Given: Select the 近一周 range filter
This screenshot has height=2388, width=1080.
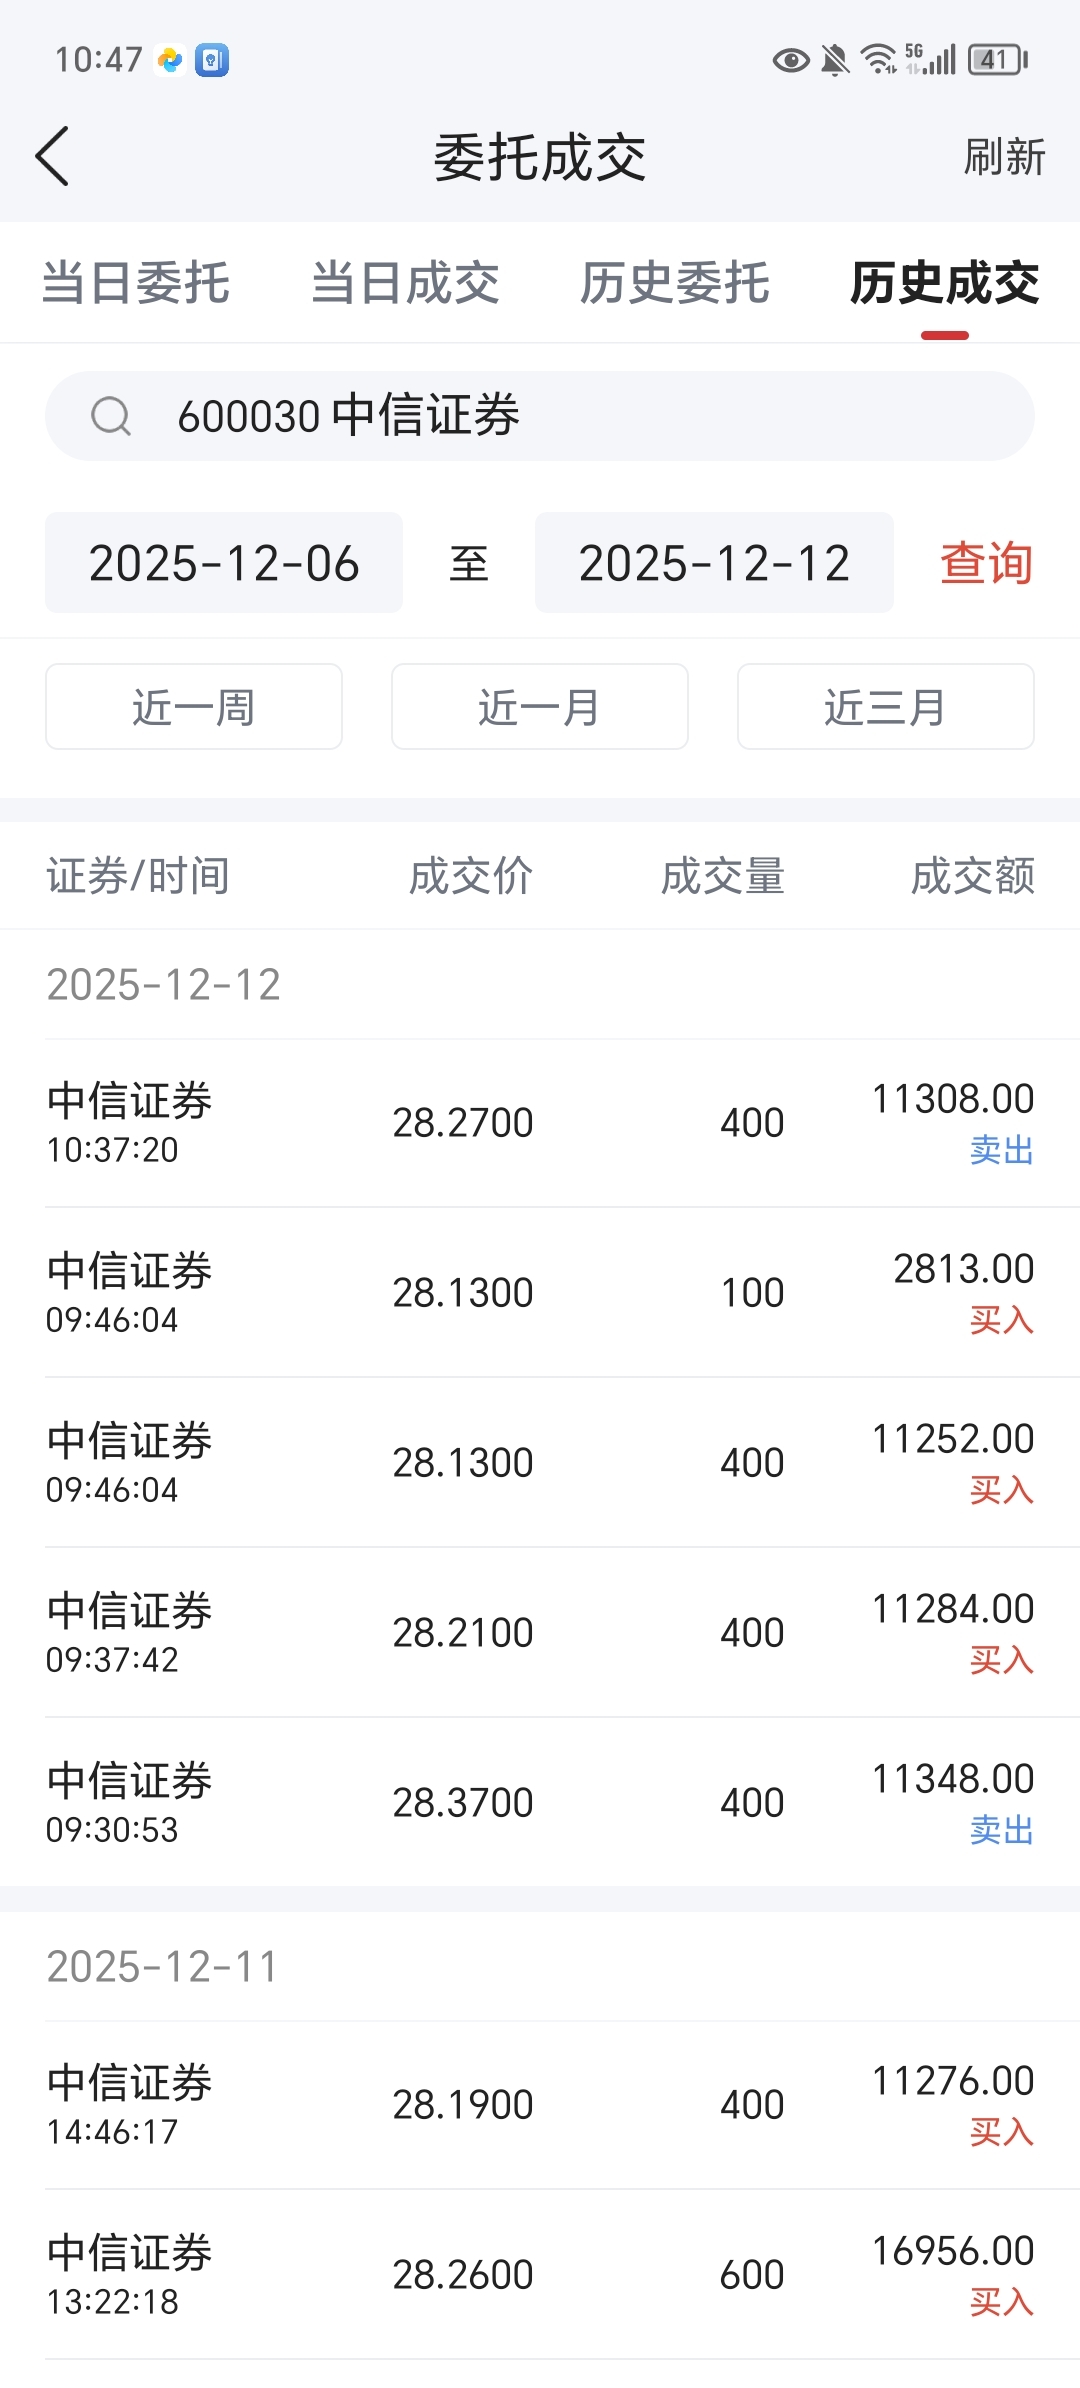Looking at the screenshot, I should tap(194, 707).
